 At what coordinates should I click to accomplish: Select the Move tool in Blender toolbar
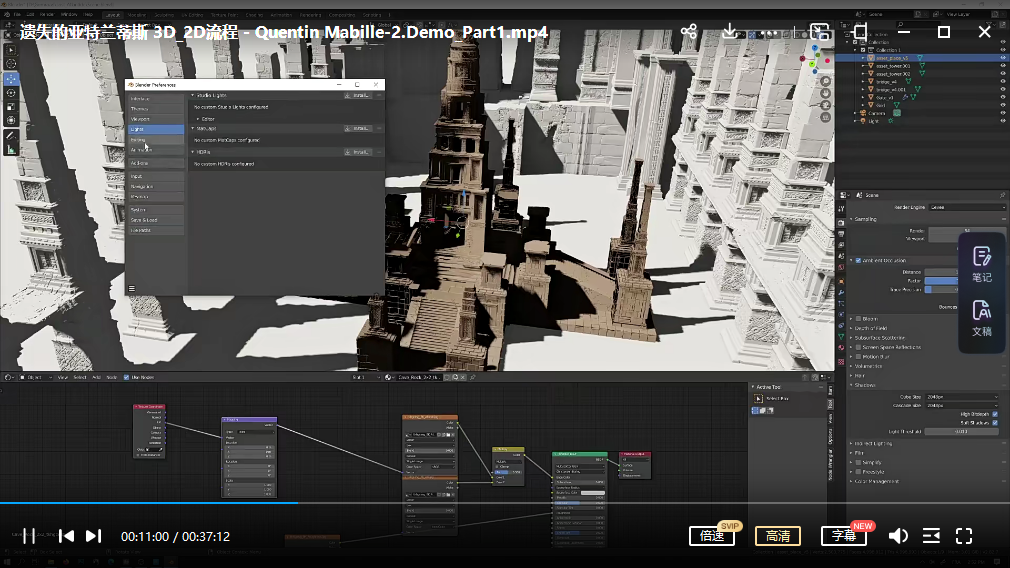pos(11,79)
